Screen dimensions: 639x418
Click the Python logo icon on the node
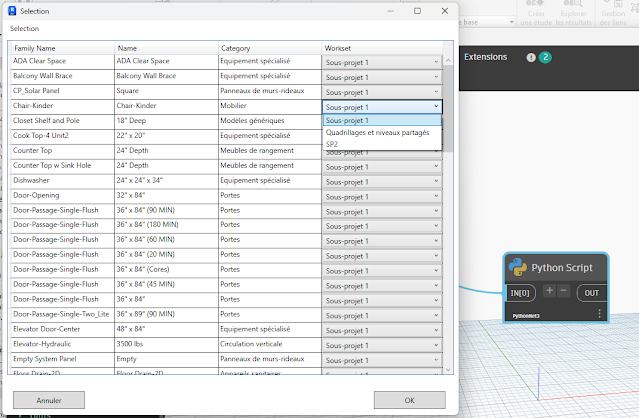click(x=518, y=267)
